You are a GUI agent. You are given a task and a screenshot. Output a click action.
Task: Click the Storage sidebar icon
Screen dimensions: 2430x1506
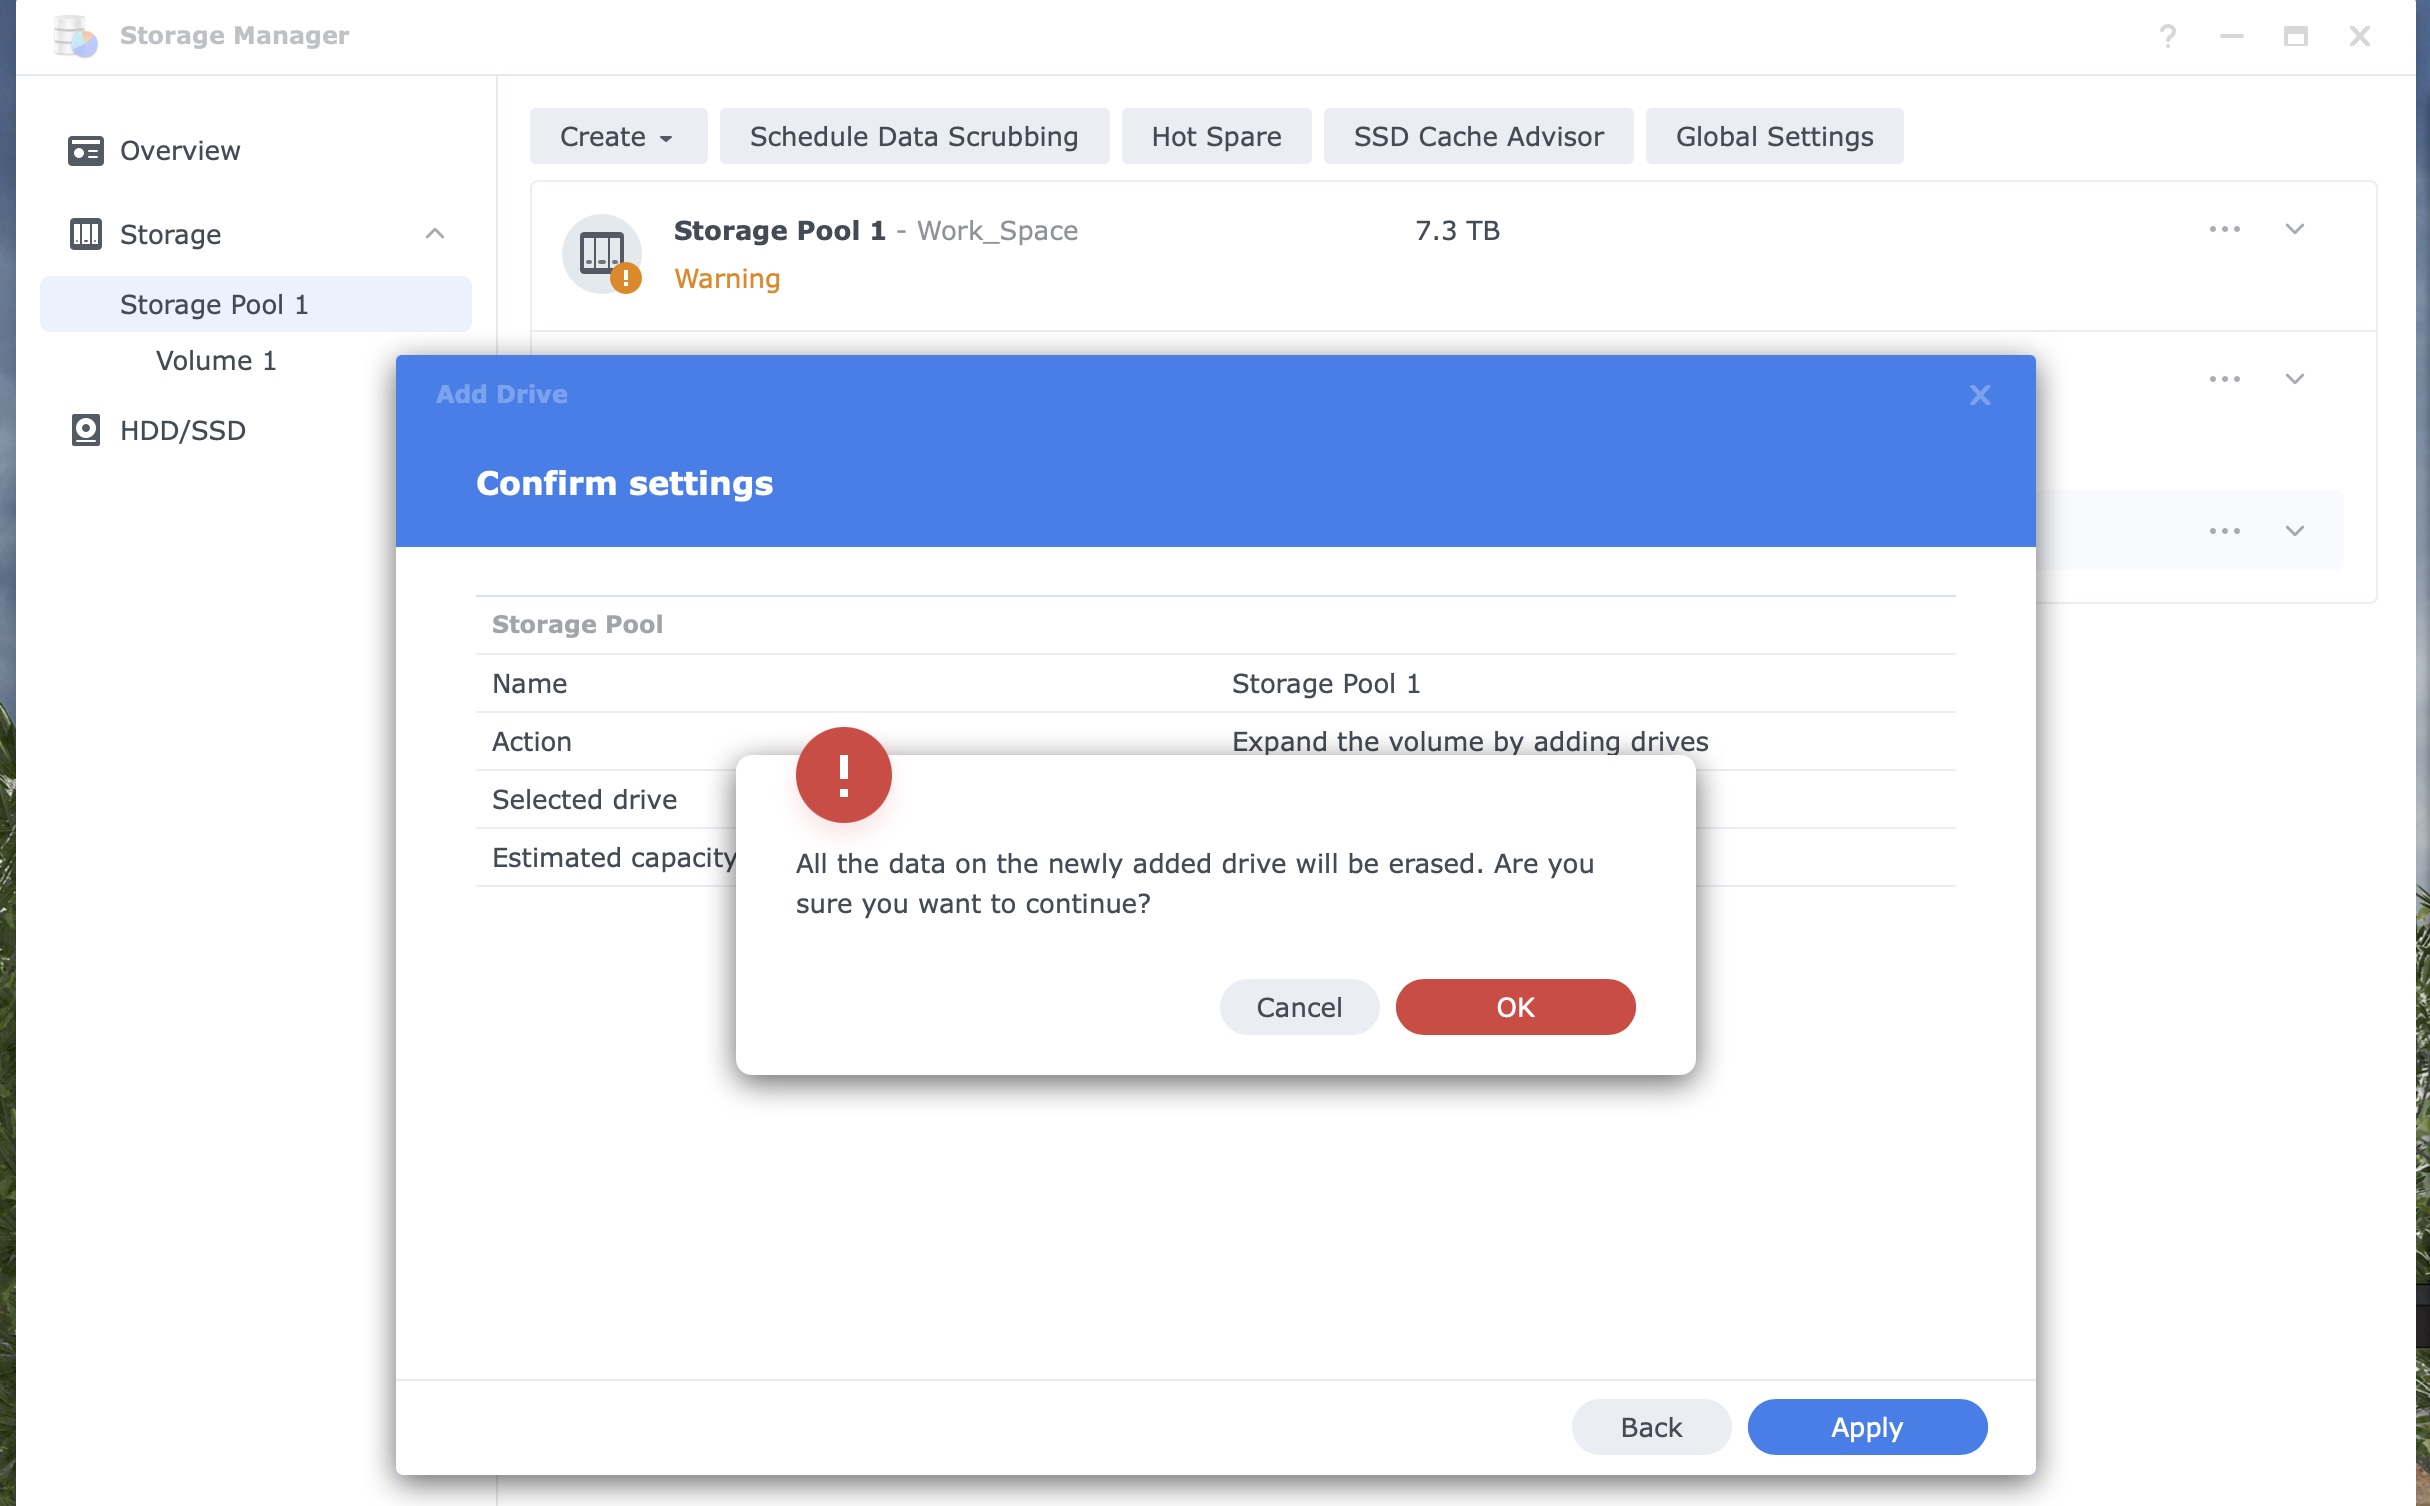(86, 234)
